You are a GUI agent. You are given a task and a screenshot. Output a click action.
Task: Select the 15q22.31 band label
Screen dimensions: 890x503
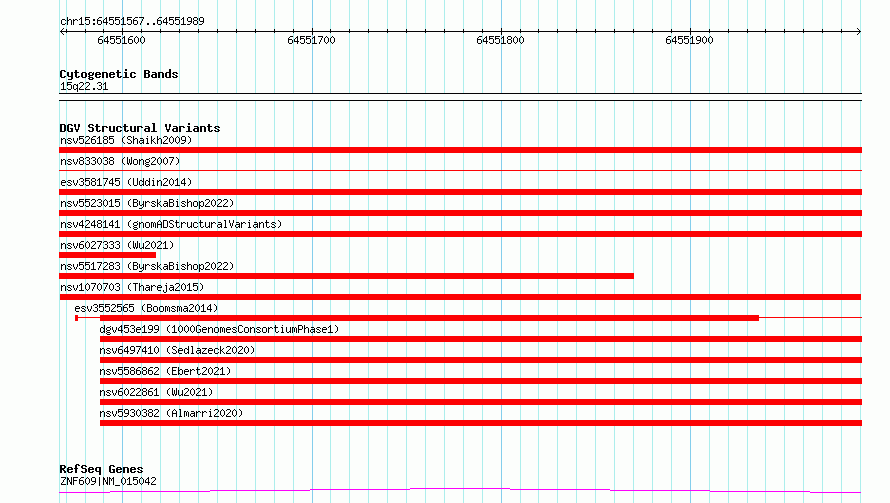tap(84, 86)
